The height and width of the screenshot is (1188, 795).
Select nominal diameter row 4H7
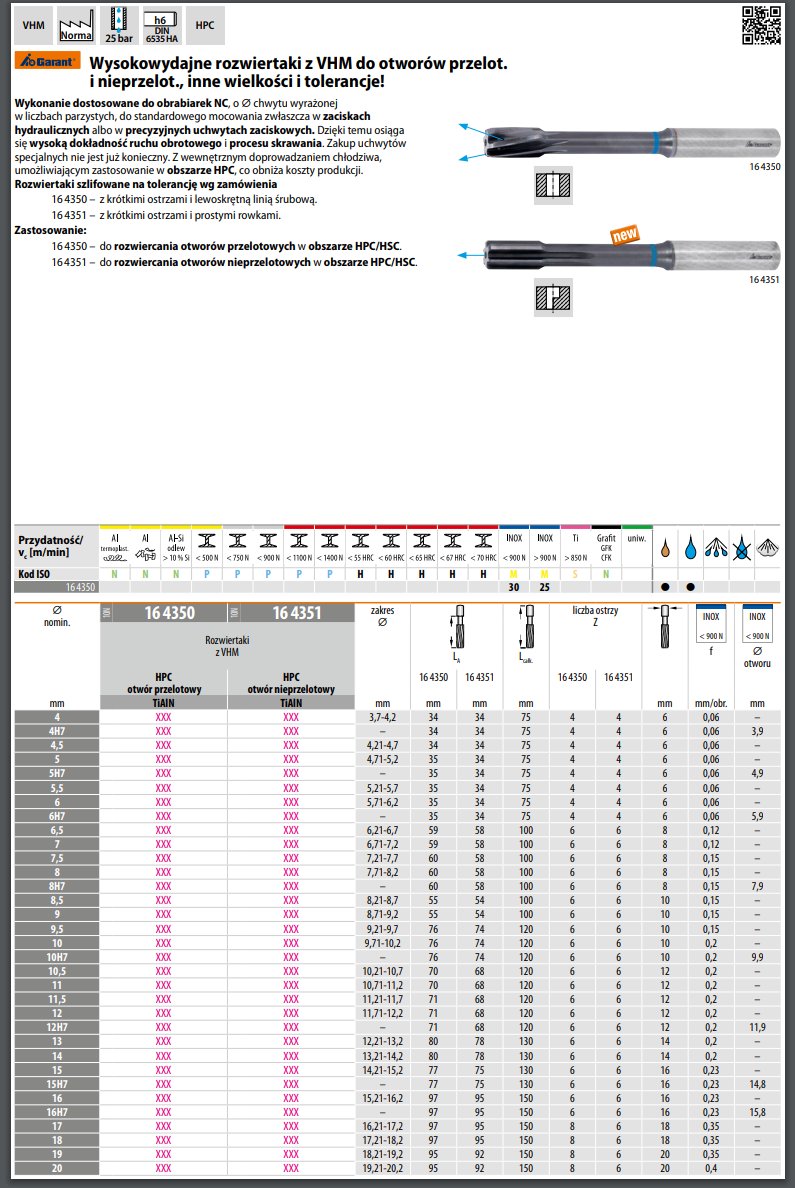point(57,731)
